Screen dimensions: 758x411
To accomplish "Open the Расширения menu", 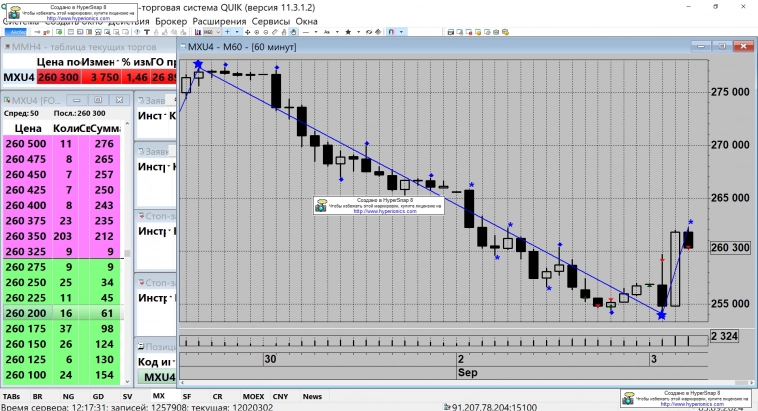I will [219, 21].
